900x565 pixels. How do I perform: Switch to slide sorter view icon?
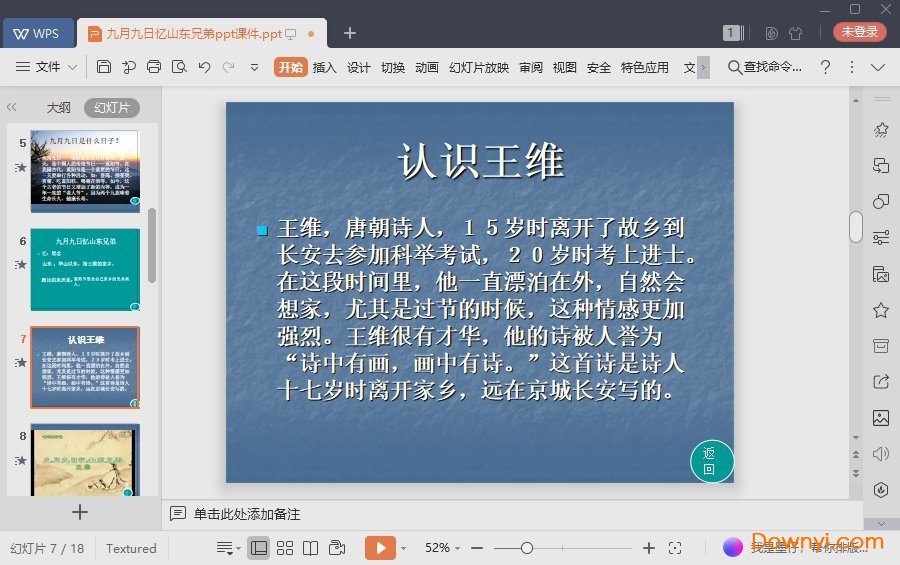coord(285,548)
